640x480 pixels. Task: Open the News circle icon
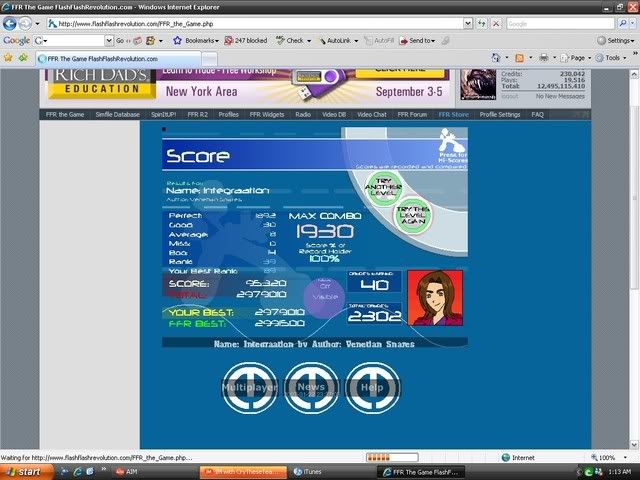[x=310, y=385]
